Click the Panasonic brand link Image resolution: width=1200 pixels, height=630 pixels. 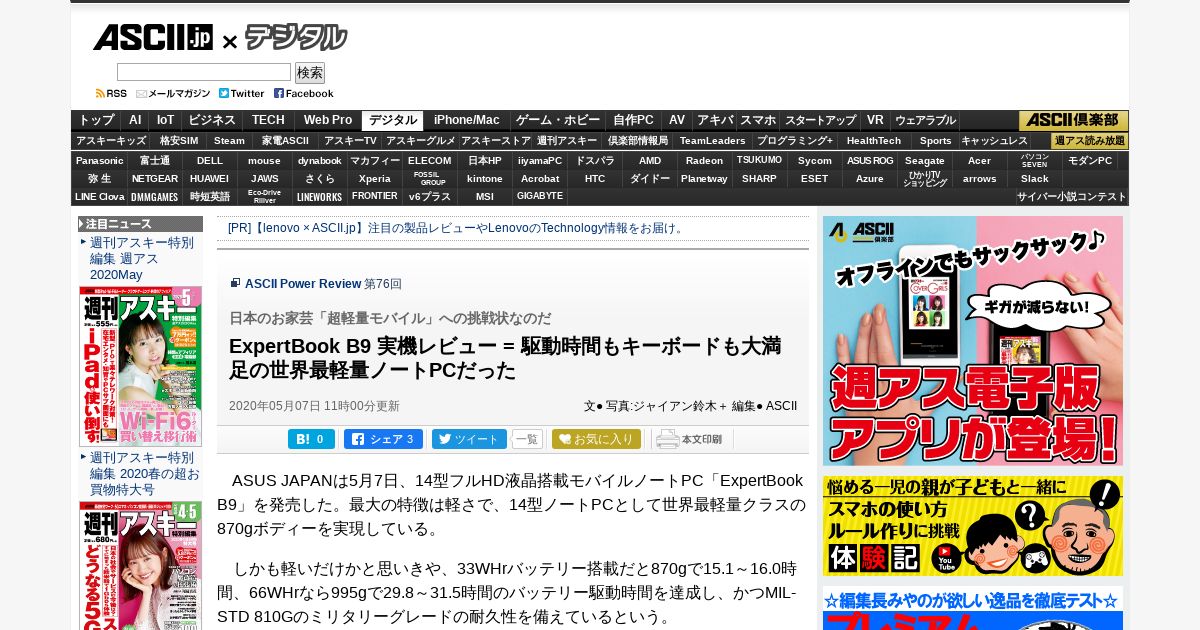pos(100,160)
